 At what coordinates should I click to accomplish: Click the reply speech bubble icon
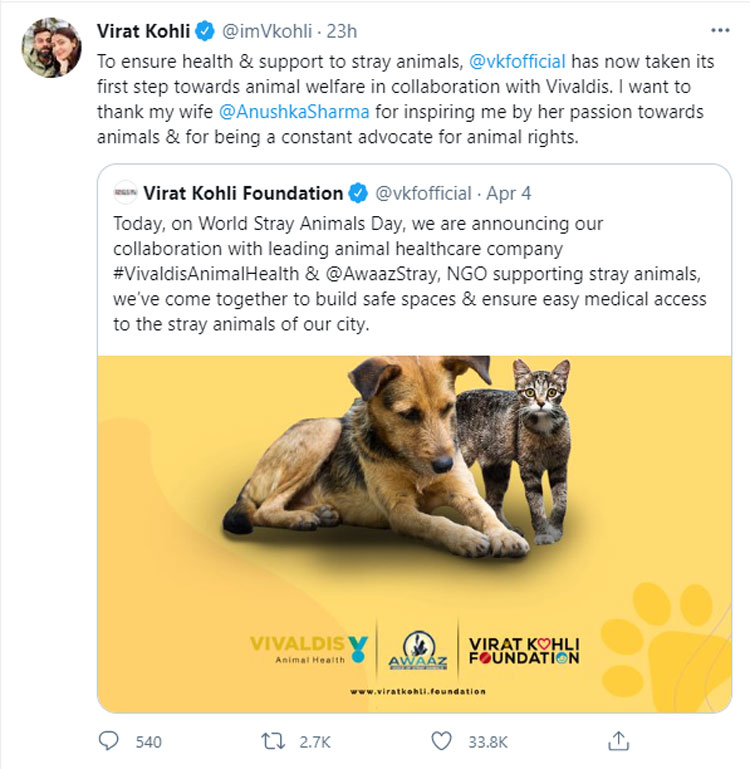[x=110, y=741]
